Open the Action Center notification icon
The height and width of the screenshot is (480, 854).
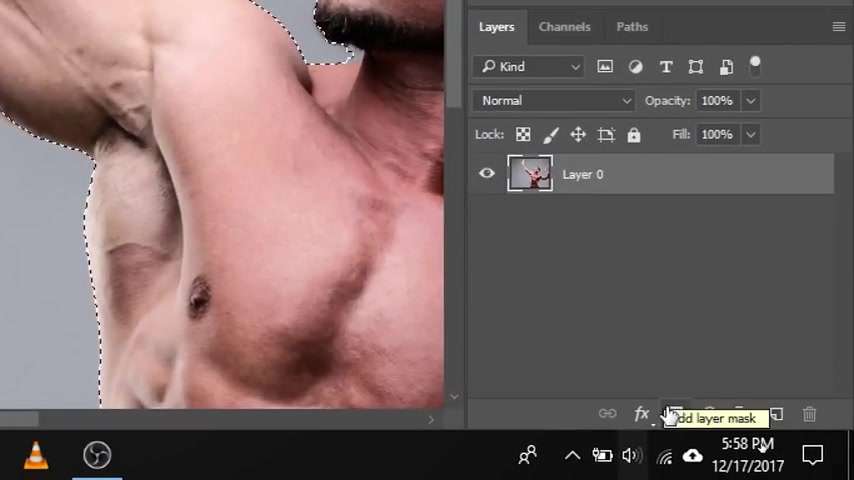pyautogui.click(x=813, y=455)
